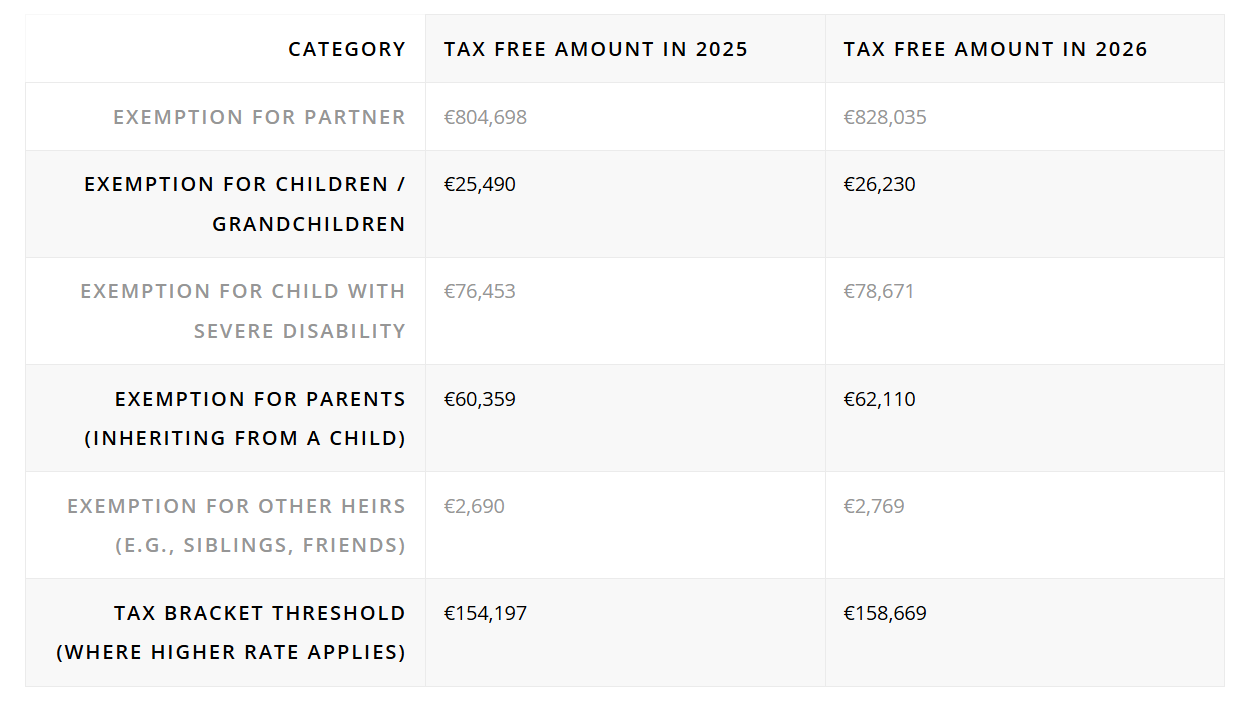Image resolution: width=1259 pixels, height=704 pixels.
Task: Click the €78,671 disability exemption cell
Action: pyautogui.click(x=879, y=291)
